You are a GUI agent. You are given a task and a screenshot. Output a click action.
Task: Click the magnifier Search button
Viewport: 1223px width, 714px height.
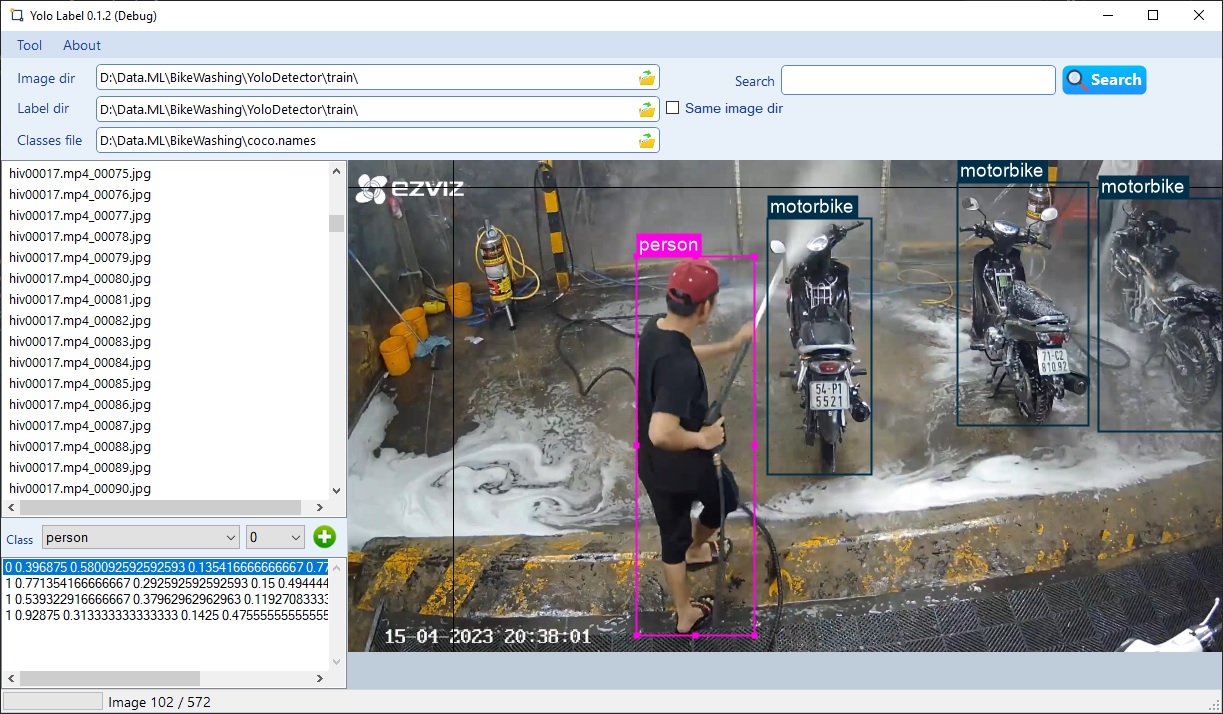pos(1104,80)
